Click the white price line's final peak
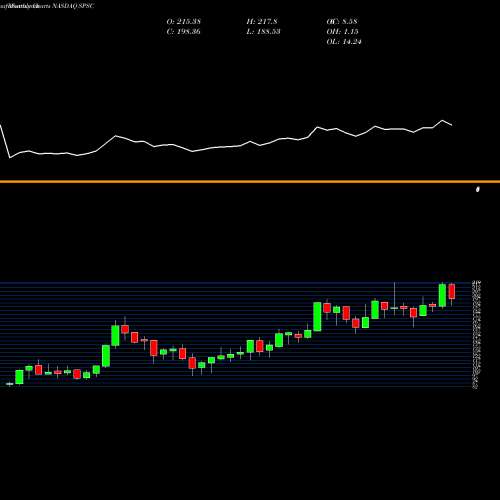 [x=443, y=120]
